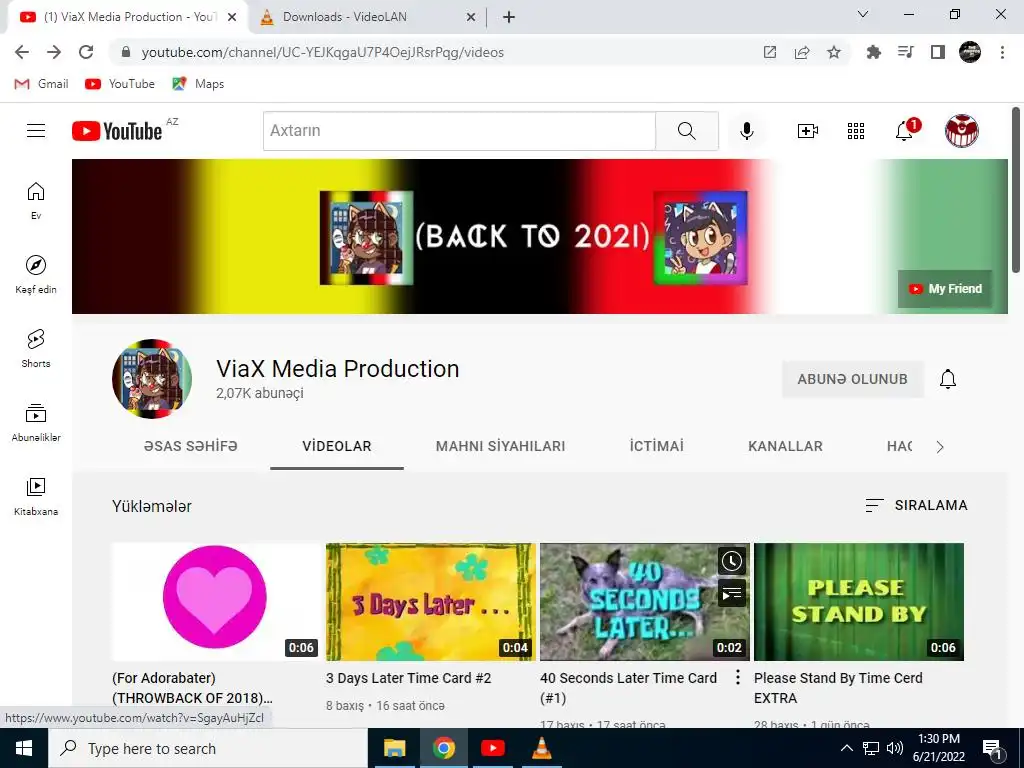Screen dimensions: 1024x768
Task: Go to Ev home in sidebar
Action: click(x=36, y=201)
